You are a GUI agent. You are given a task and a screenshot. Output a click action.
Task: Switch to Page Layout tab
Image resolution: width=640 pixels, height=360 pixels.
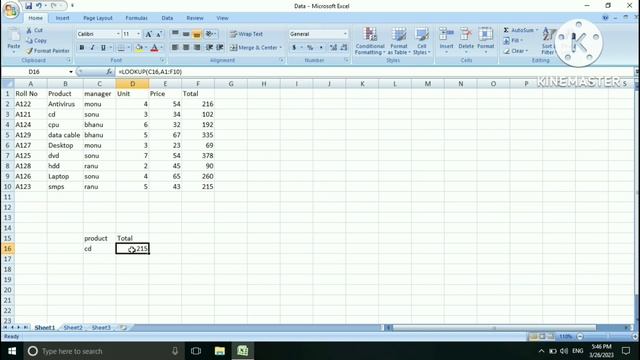(x=98, y=18)
